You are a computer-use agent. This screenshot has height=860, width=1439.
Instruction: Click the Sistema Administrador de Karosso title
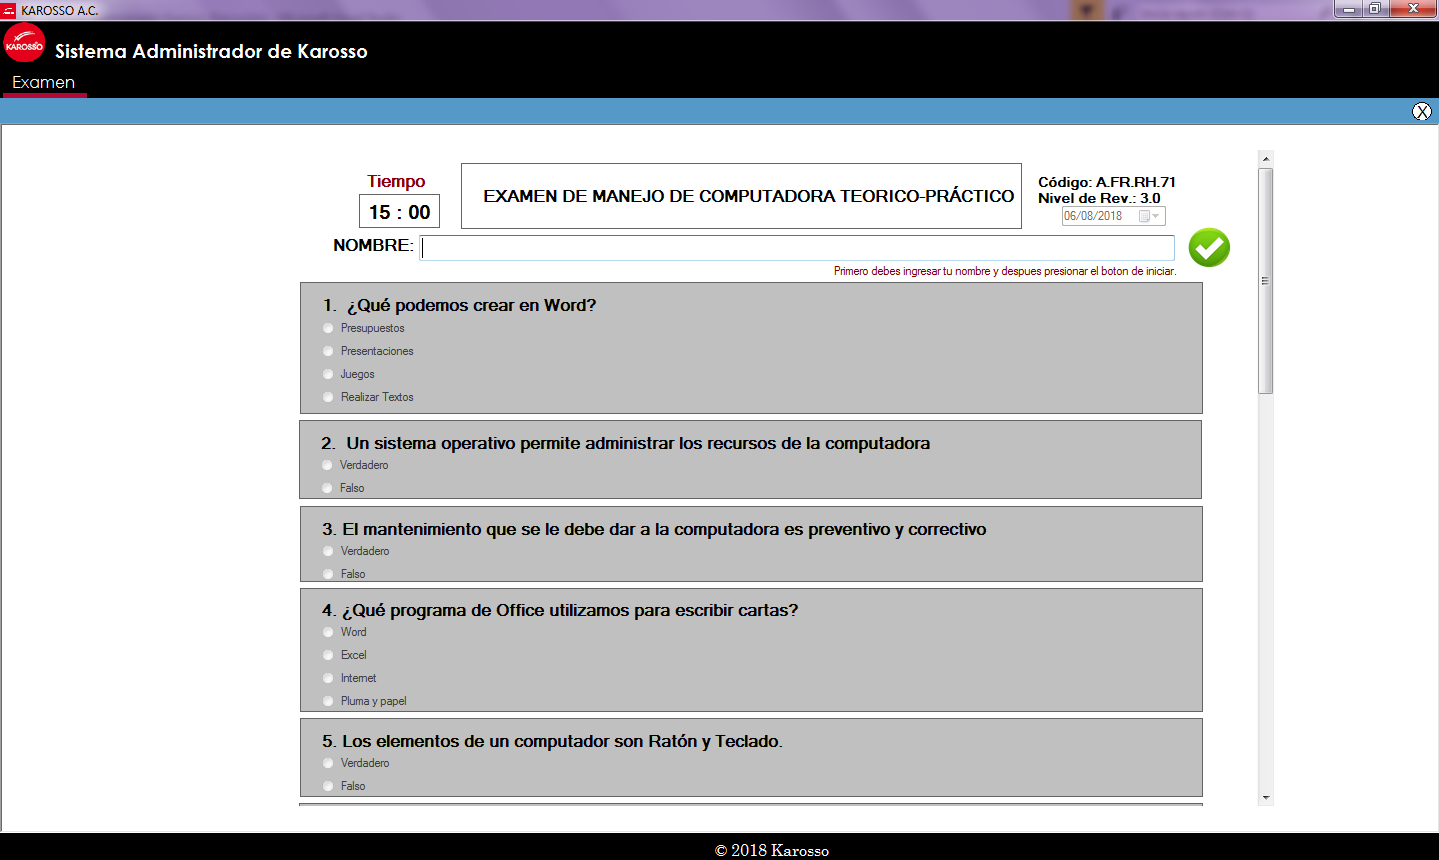pyautogui.click(x=211, y=51)
